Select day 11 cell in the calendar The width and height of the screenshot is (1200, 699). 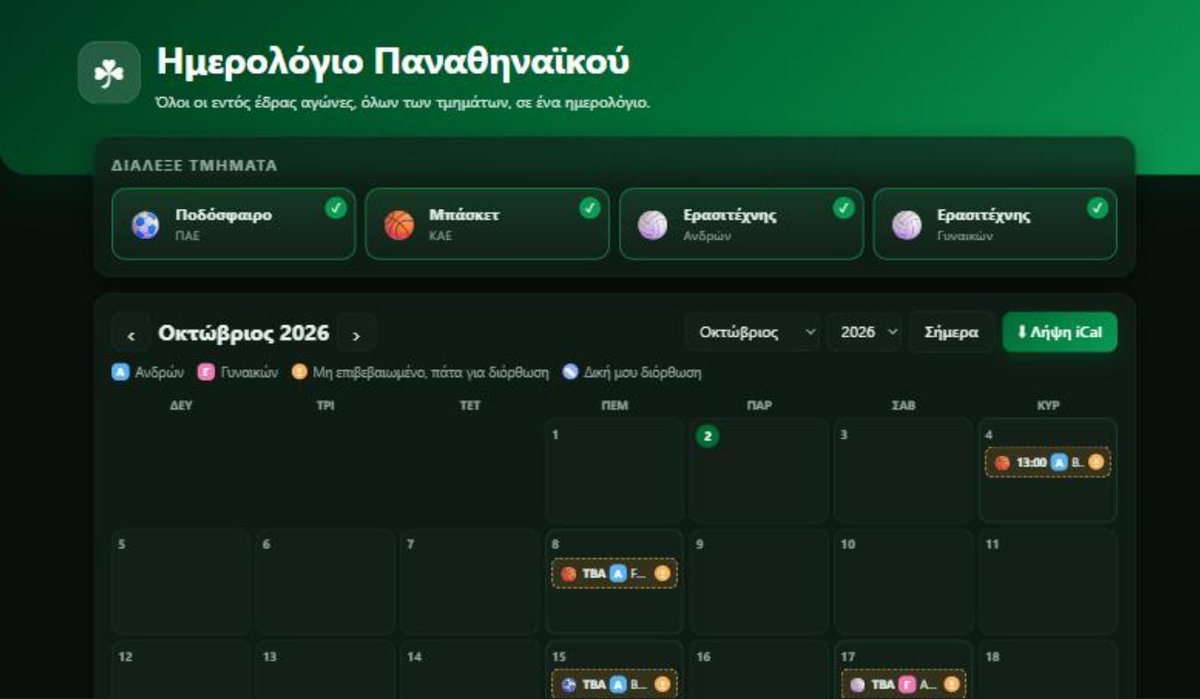pyautogui.click(x=1048, y=581)
